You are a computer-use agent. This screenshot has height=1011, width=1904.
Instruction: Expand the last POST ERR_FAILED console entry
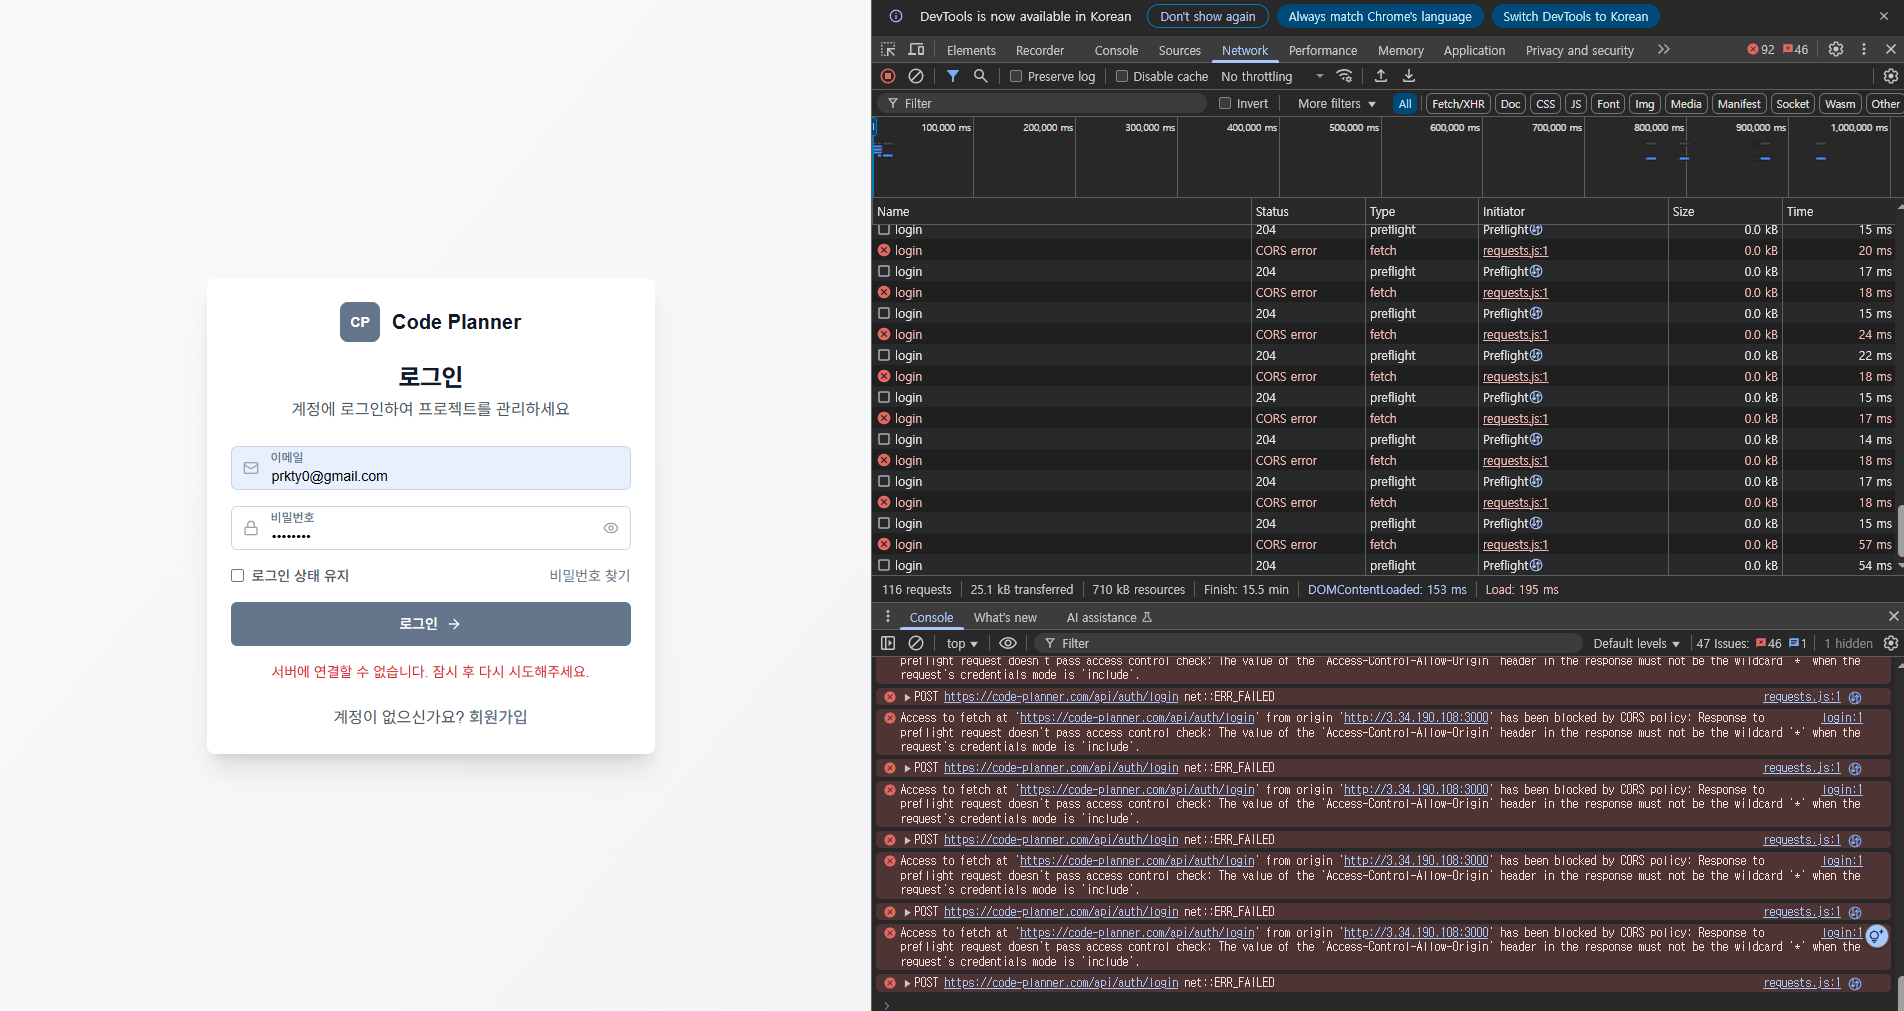click(907, 983)
